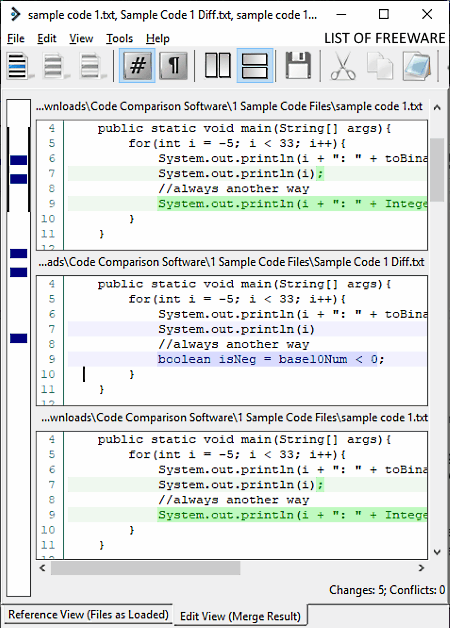Image resolution: width=450 pixels, height=628 pixels.
Task: Click a blue change marker in overview strip
Action: coord(18,160)
